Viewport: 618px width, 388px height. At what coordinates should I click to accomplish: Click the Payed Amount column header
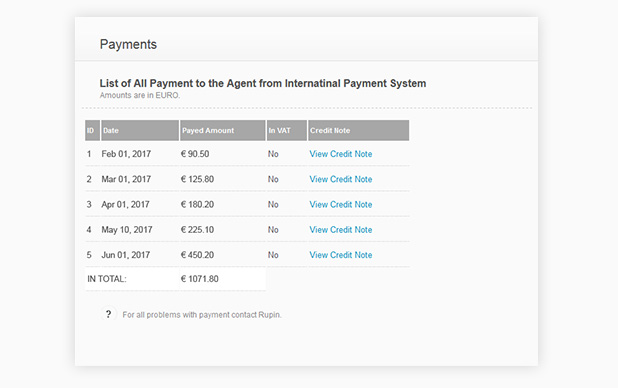pyautogui.click(x=223, y=131)
